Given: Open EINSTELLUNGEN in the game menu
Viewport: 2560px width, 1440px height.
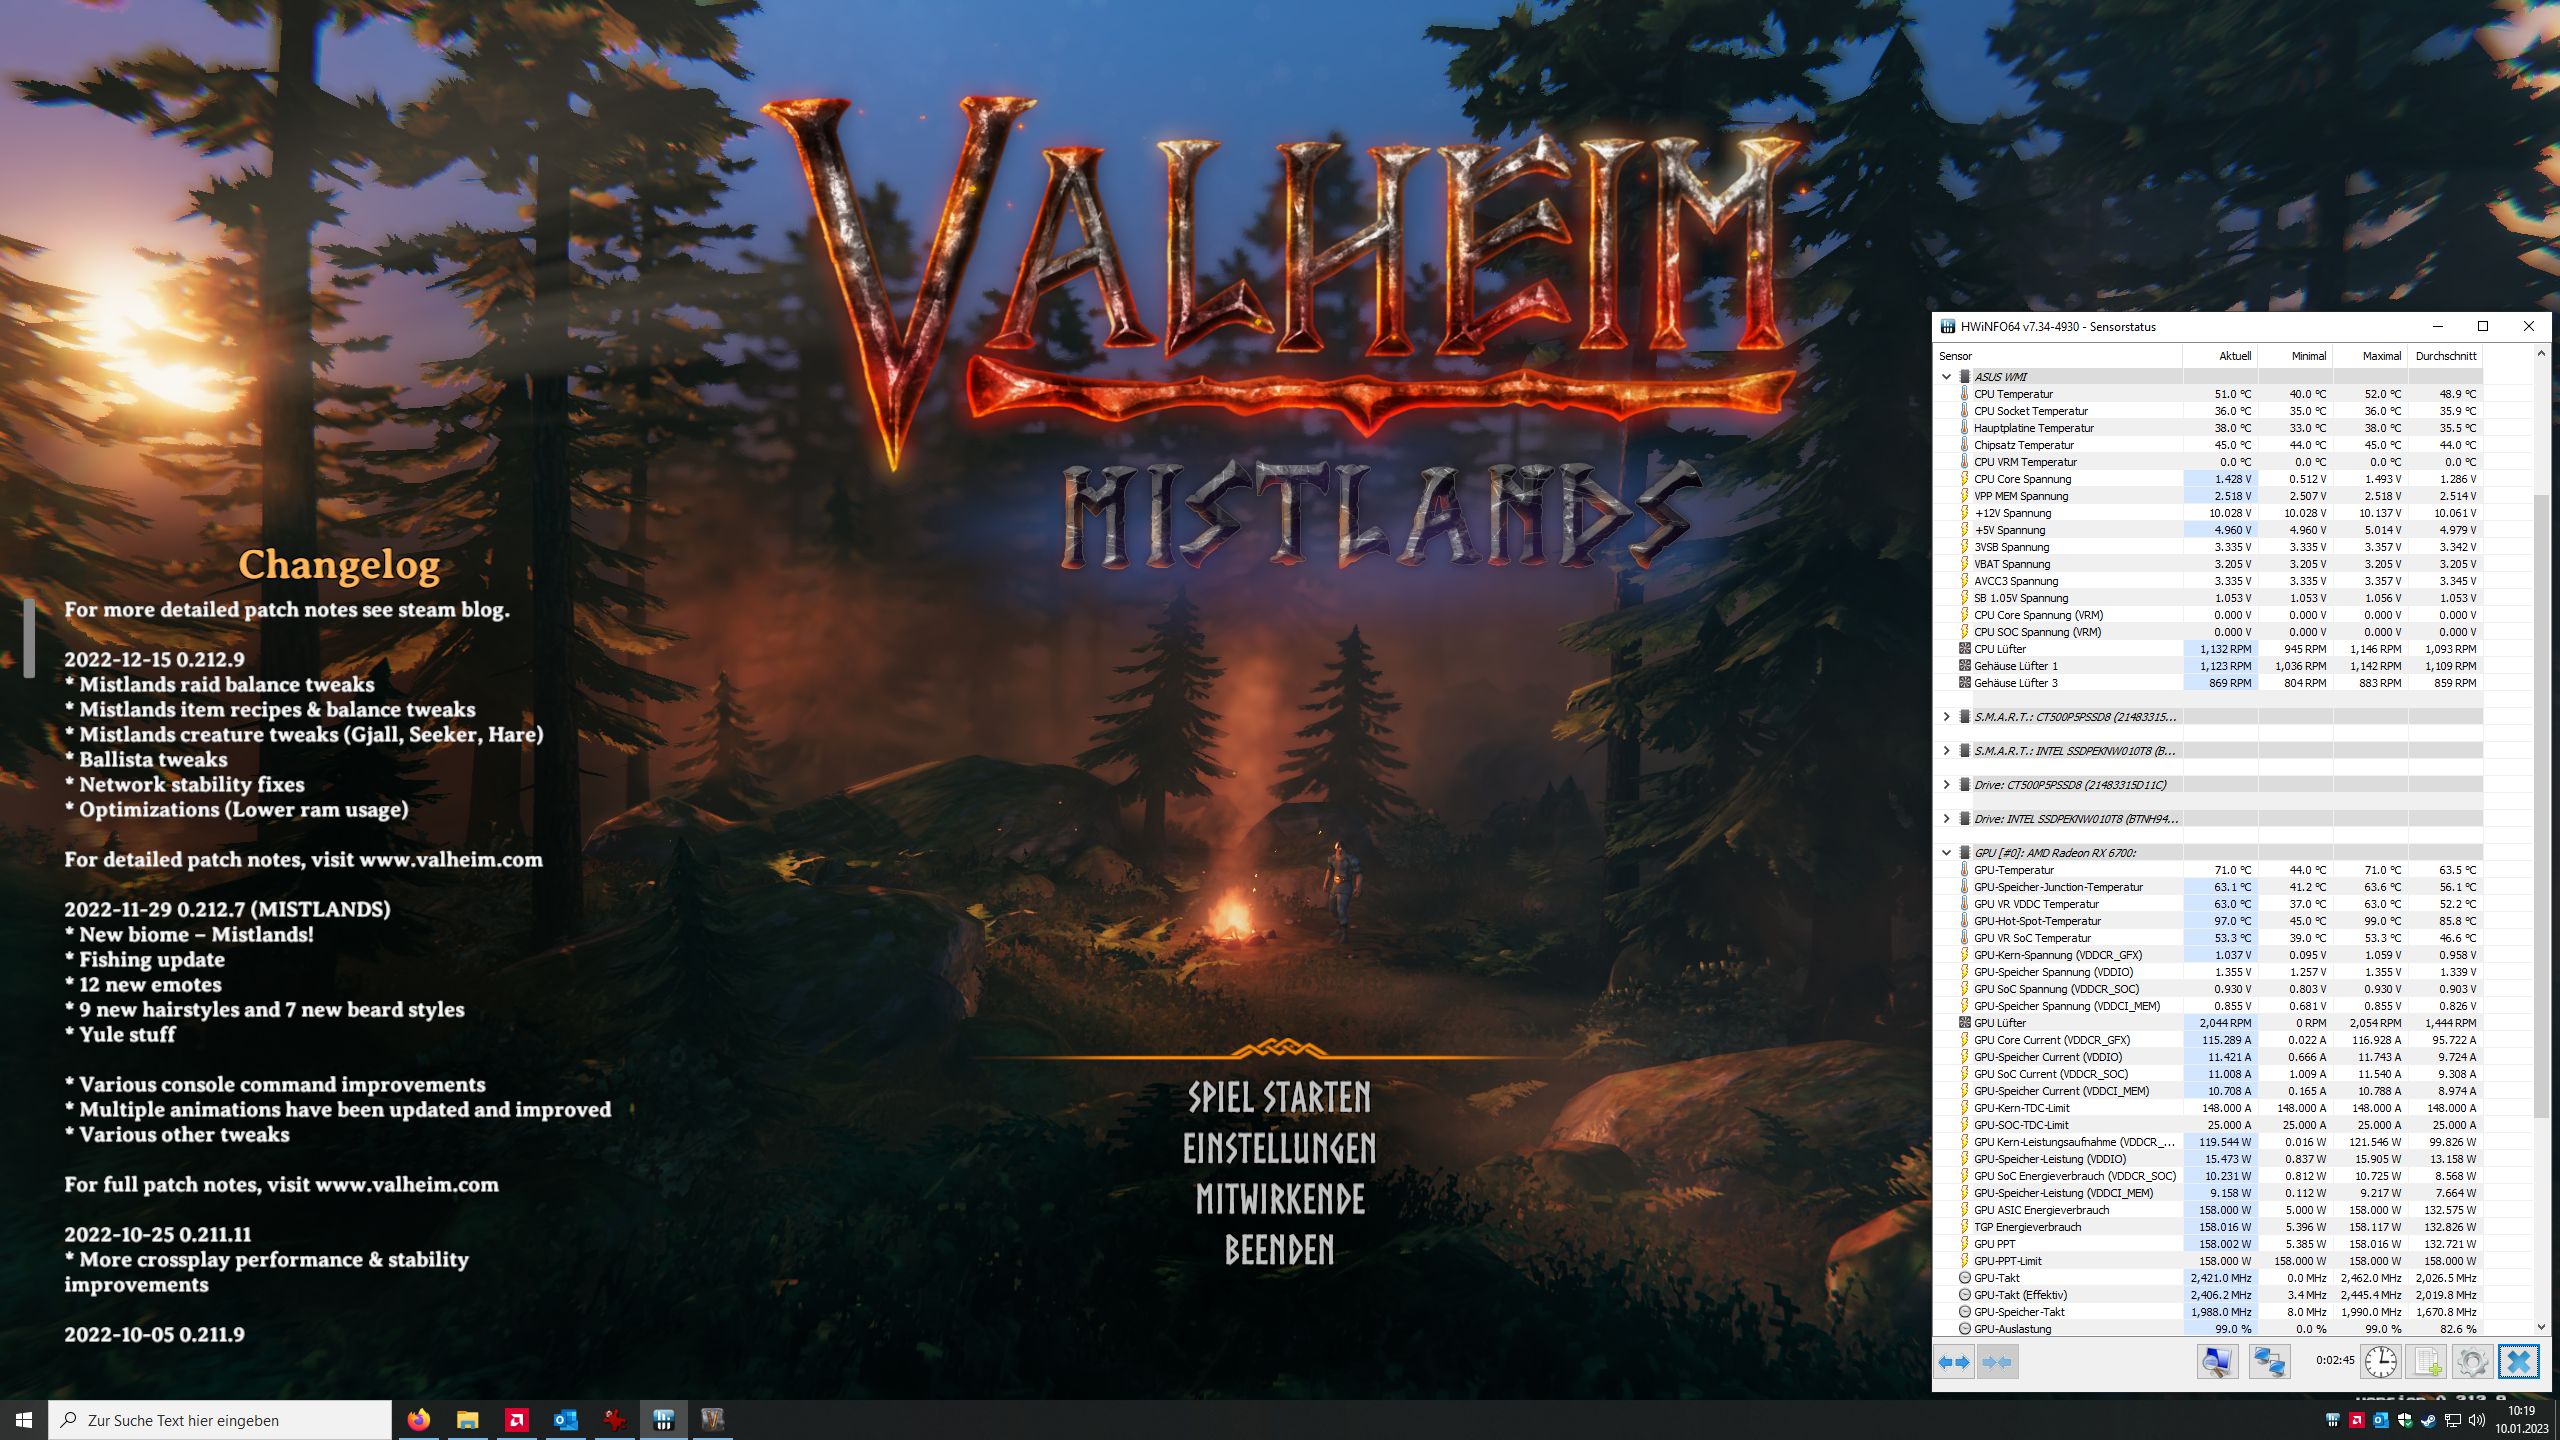Looking at the screenshot, I should (1279, 1149).
